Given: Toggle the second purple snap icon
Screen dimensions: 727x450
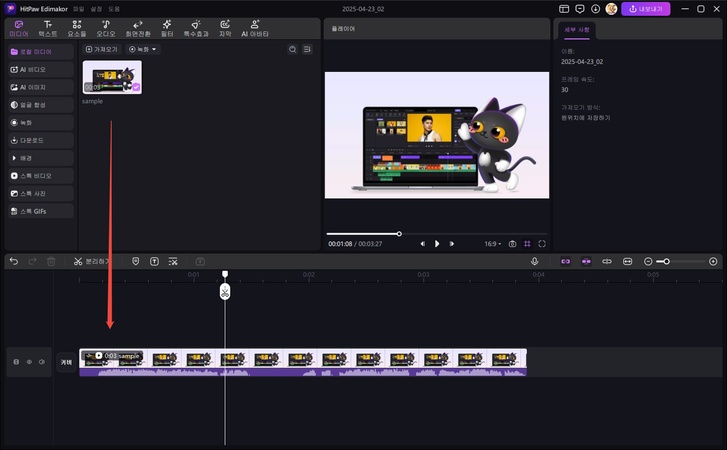Looking at the screenshot, I should click(x=586, y=261).
